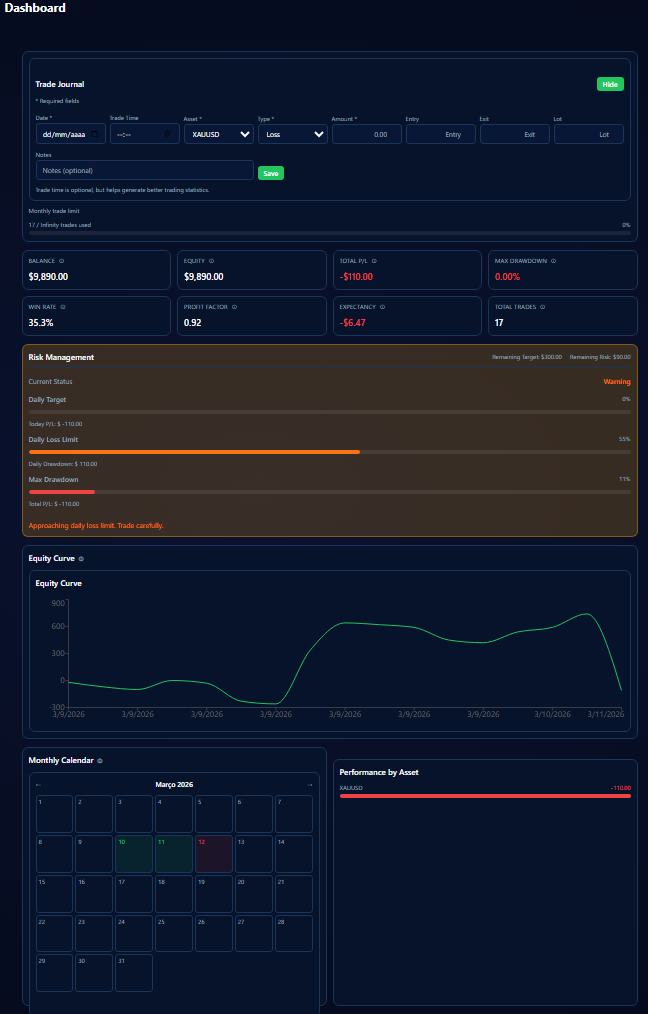
Task: Open the Asset dropdown showing XAUUSD
Action: (218, 134)
